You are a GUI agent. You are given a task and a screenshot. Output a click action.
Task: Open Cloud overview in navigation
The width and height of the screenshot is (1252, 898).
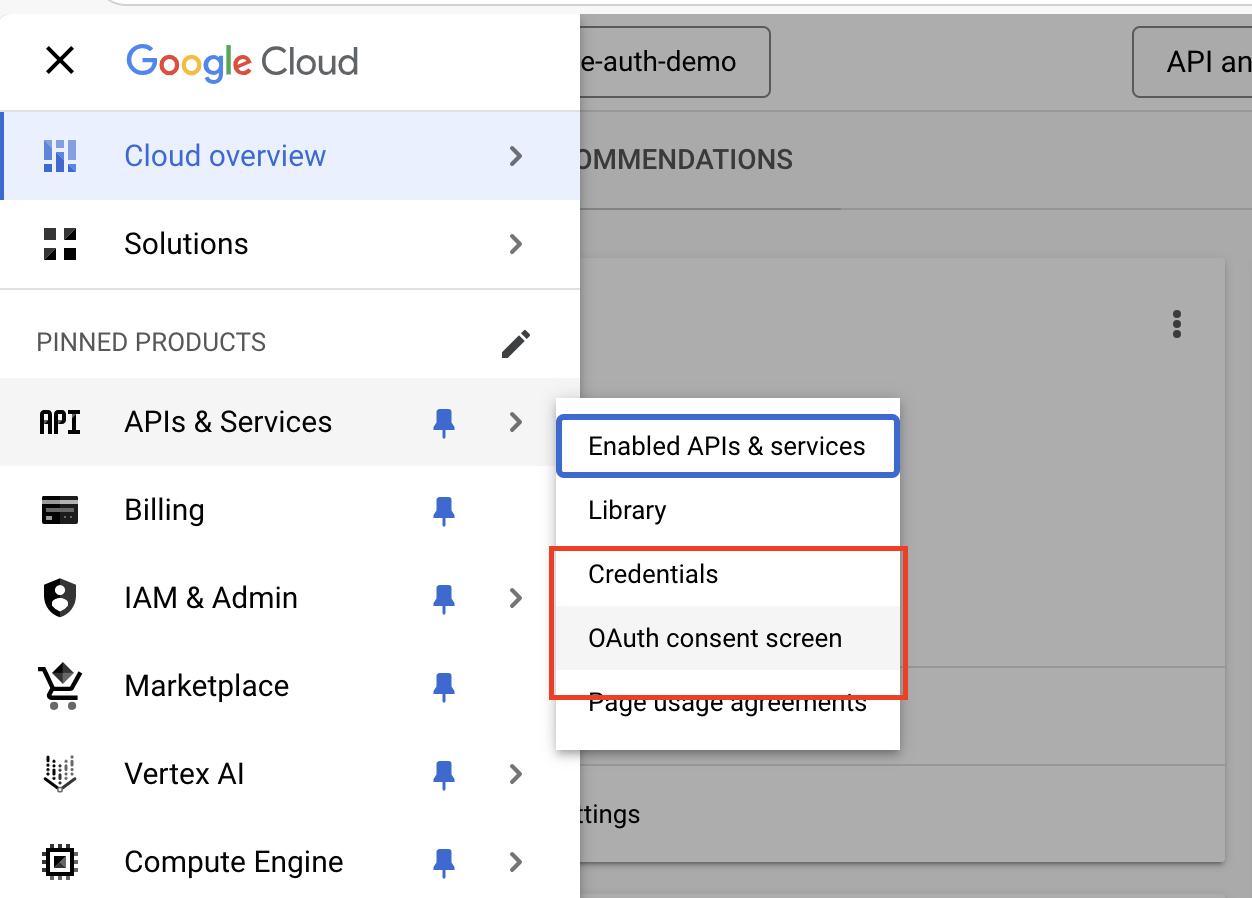(x=290, y=156)
